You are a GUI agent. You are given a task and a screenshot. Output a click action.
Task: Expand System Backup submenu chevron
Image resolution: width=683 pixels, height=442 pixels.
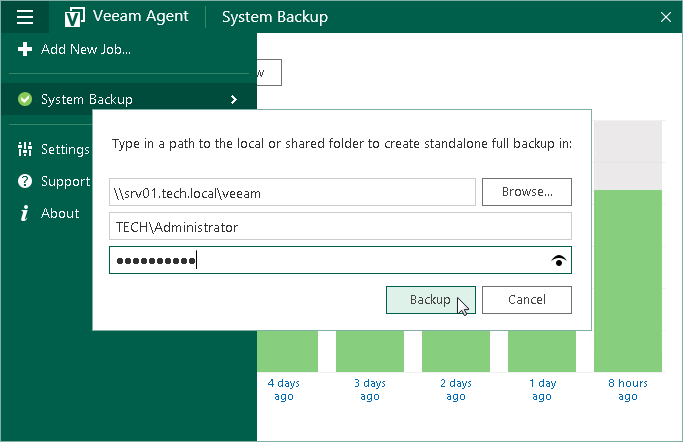(234, 99)
